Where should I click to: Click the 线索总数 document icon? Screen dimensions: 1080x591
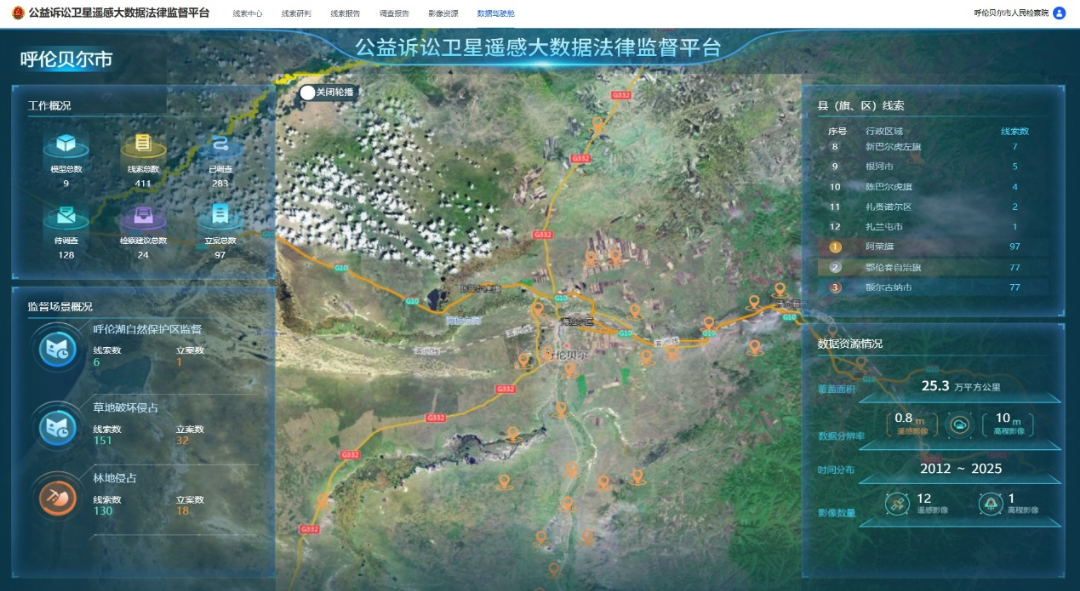tap(143, 145)
